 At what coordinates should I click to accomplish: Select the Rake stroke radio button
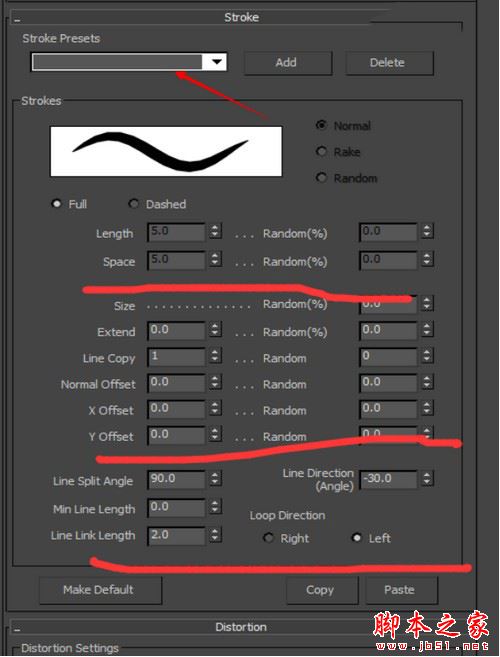tap(322, 151)
